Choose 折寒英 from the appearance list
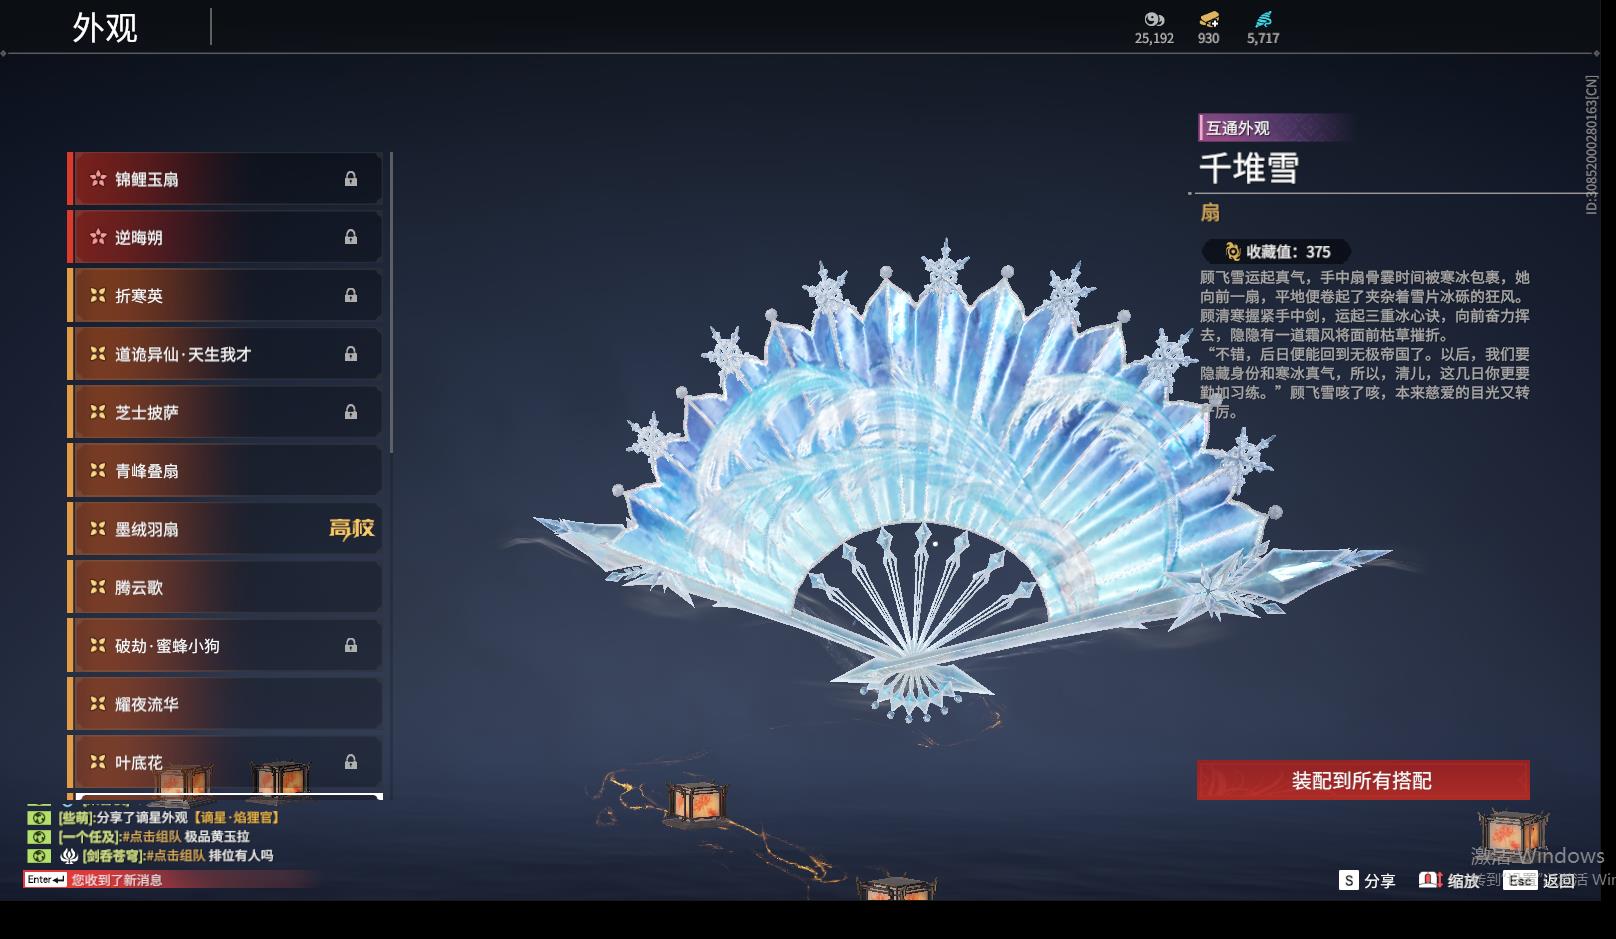Viewport: 1616px width, 939px height. [x=225, y=295]
